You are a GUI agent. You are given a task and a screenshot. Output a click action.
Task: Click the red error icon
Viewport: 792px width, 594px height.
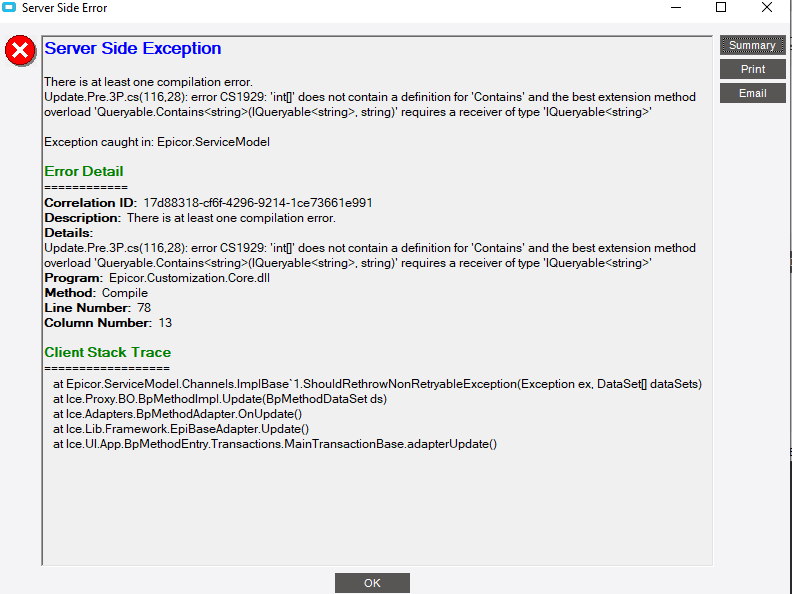point(20,51)
